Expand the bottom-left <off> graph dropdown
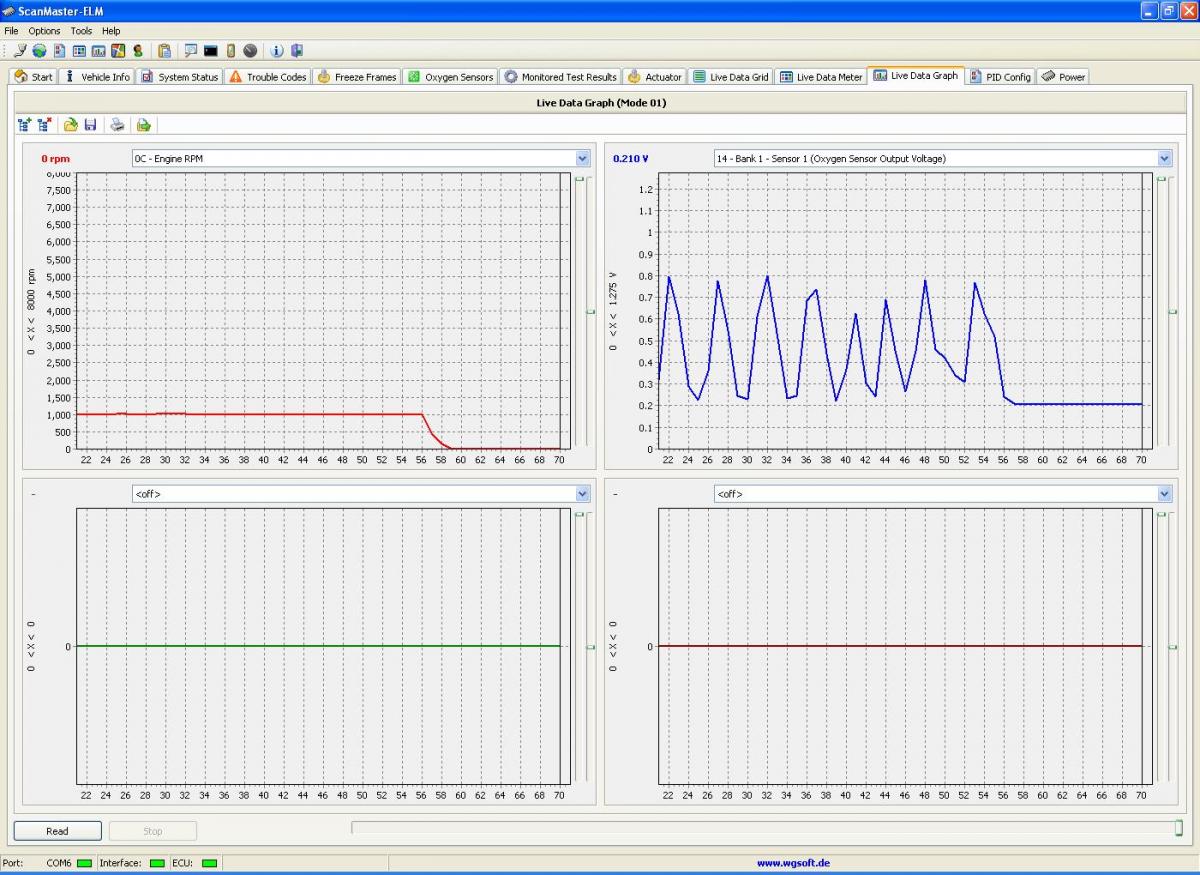The height and width of the screenshot is (875, 1200). 583,494
